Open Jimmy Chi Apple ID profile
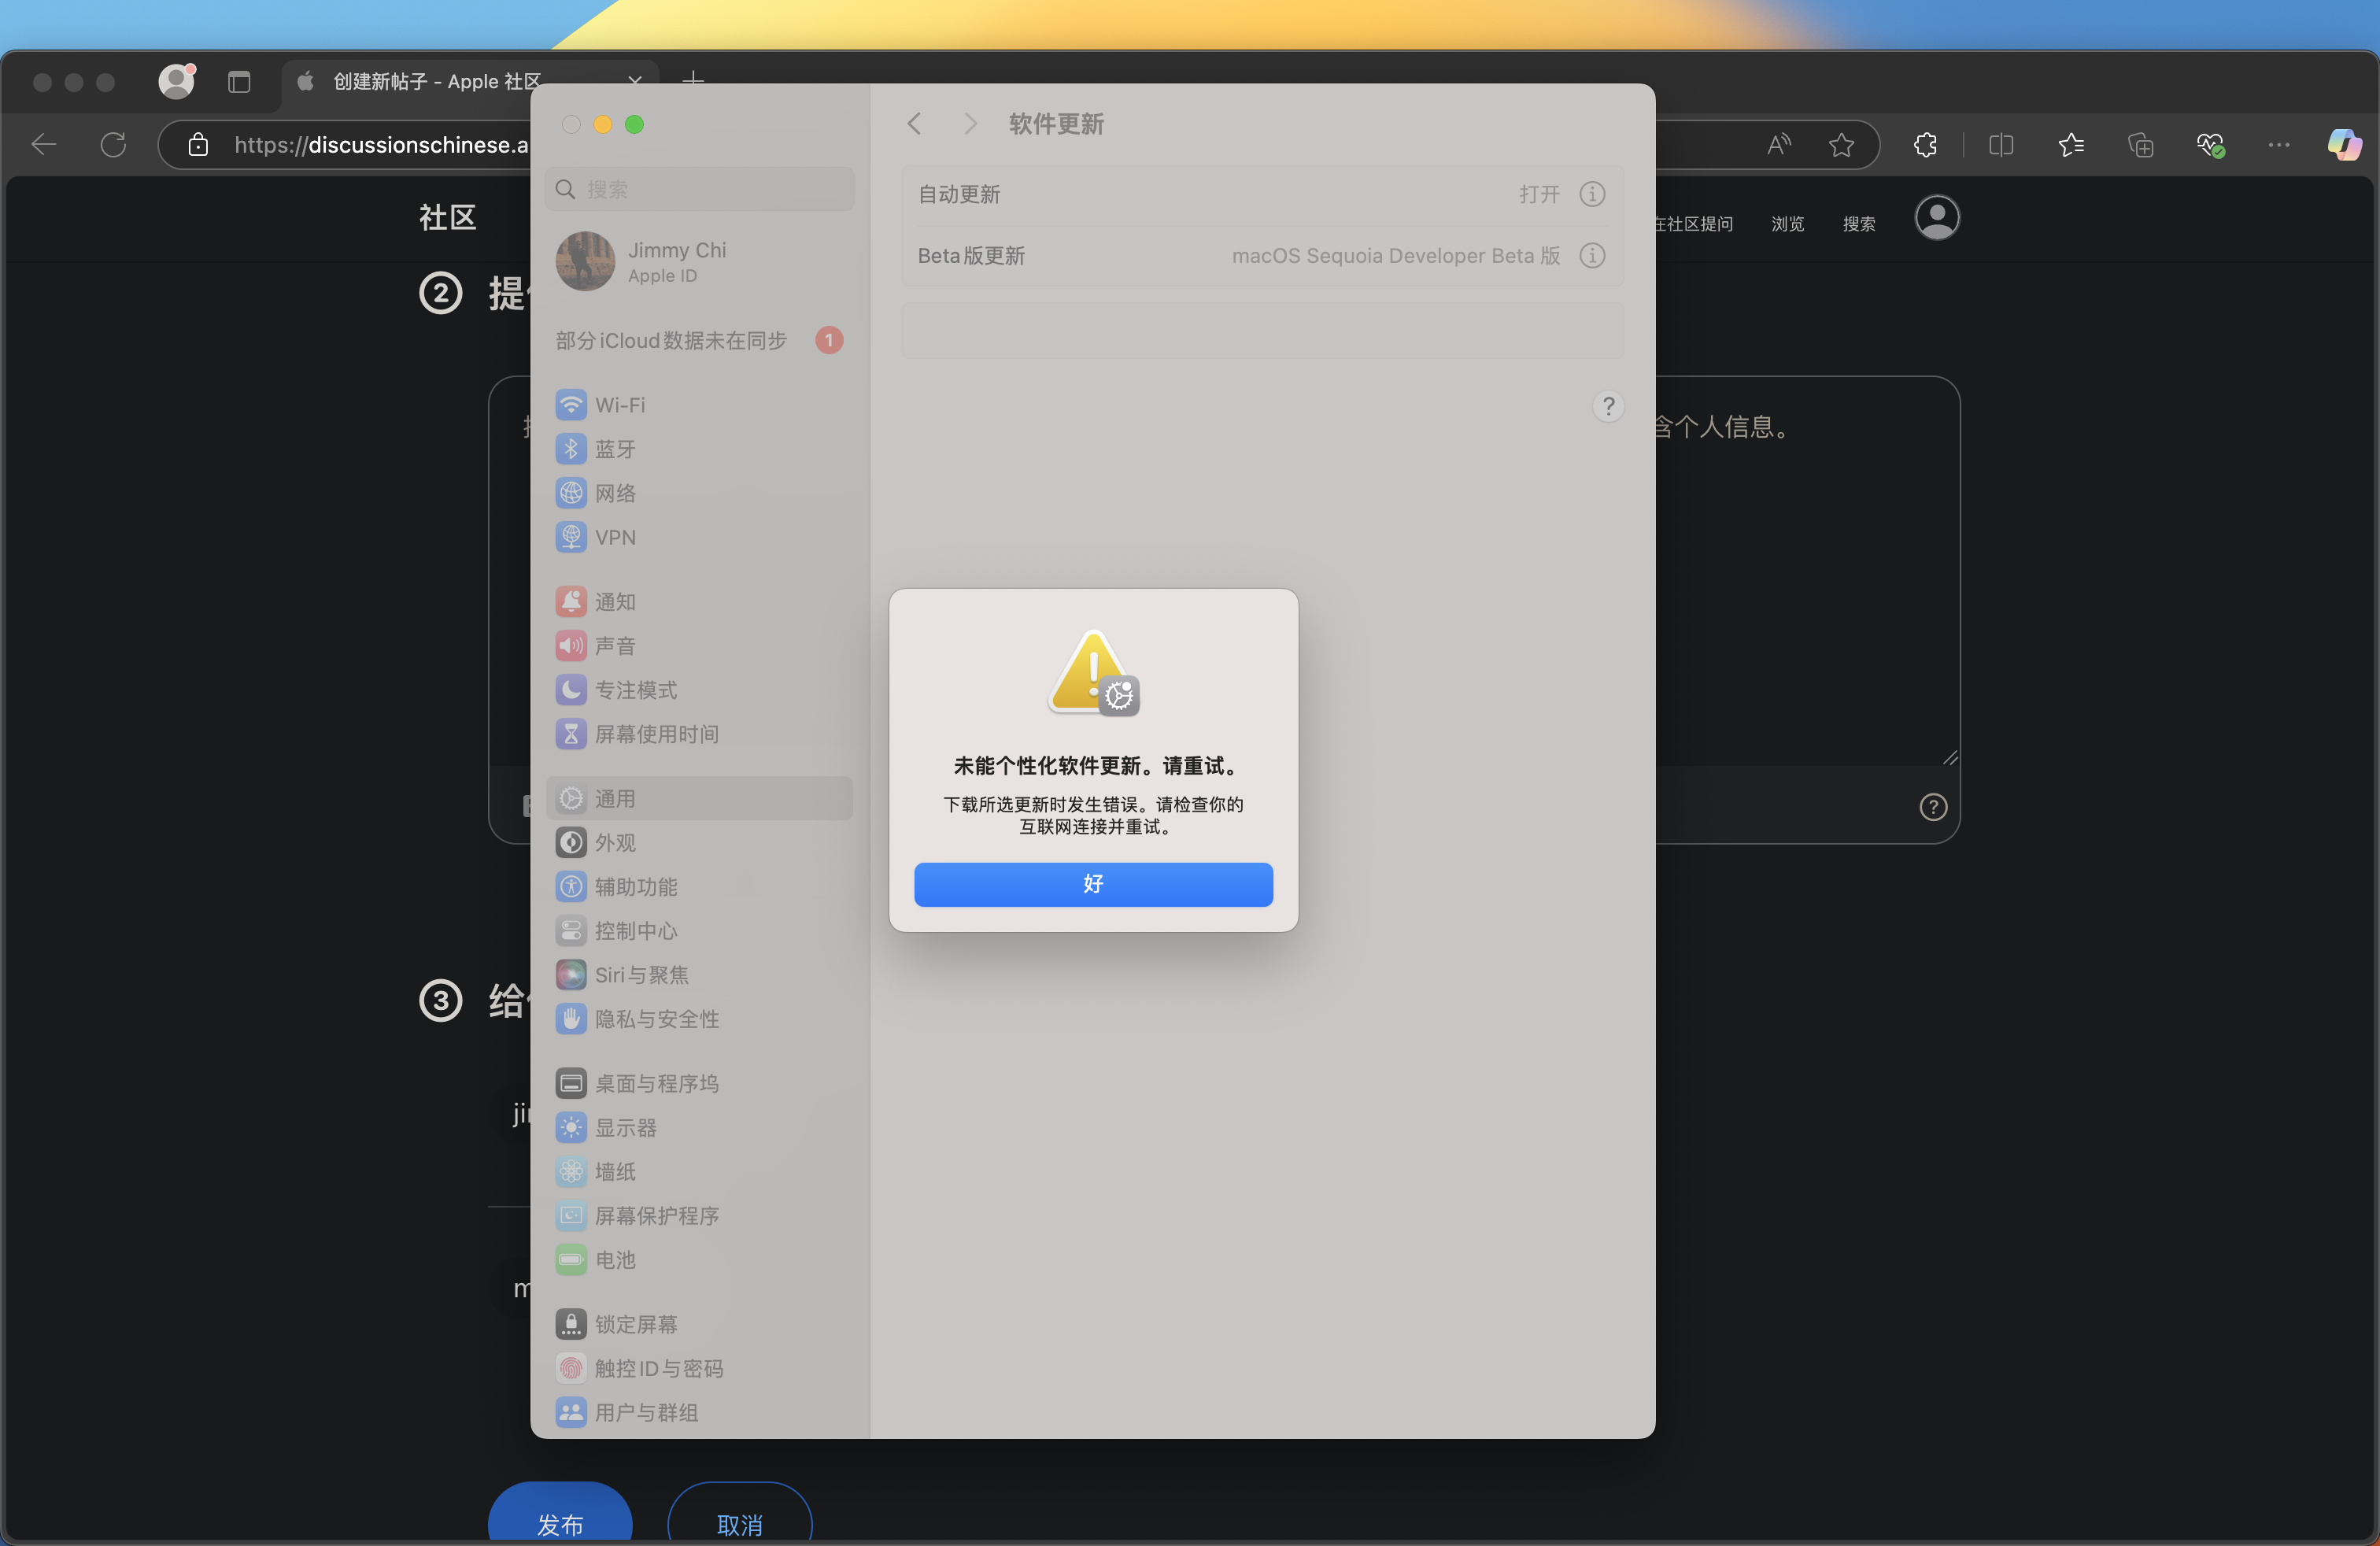 (x=676, y=262)
